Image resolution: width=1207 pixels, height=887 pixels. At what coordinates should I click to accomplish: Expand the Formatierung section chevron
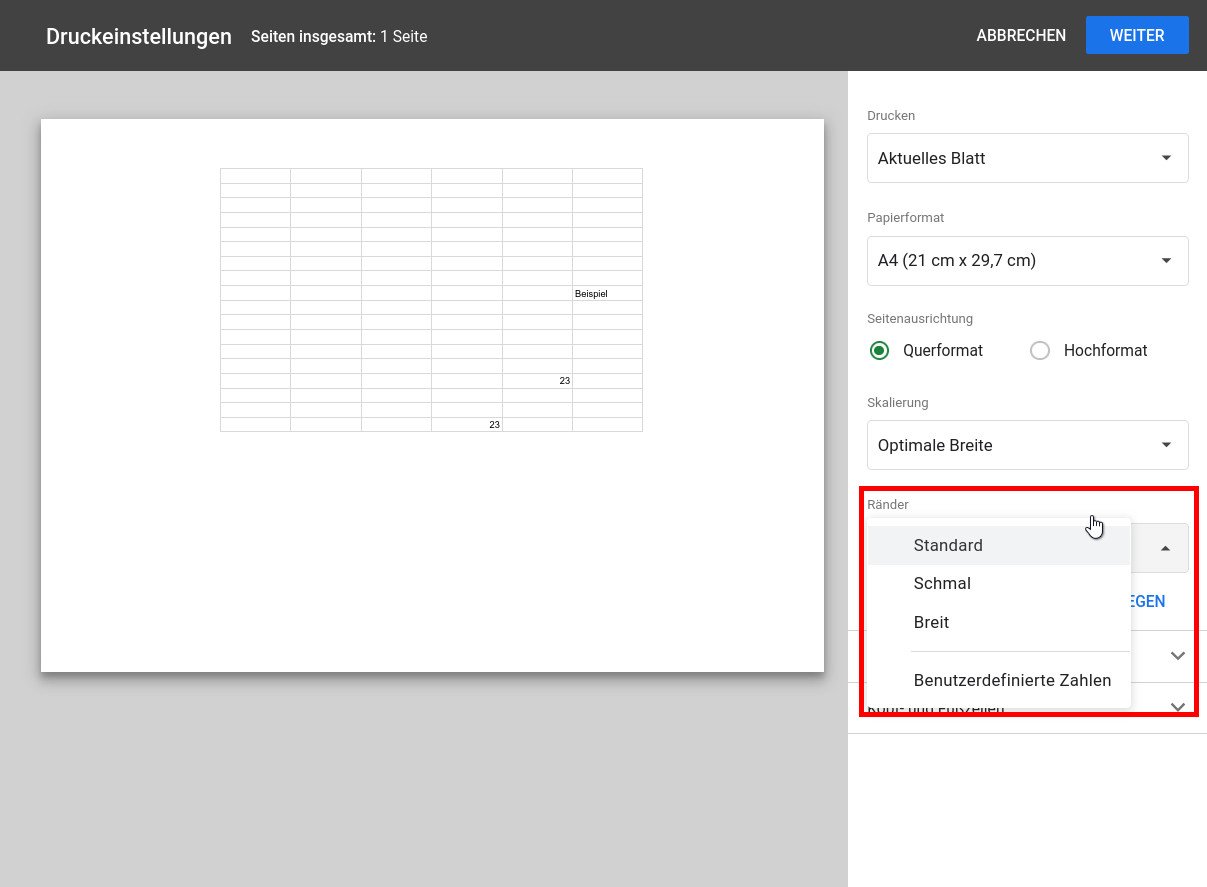tap(1178, 657)
